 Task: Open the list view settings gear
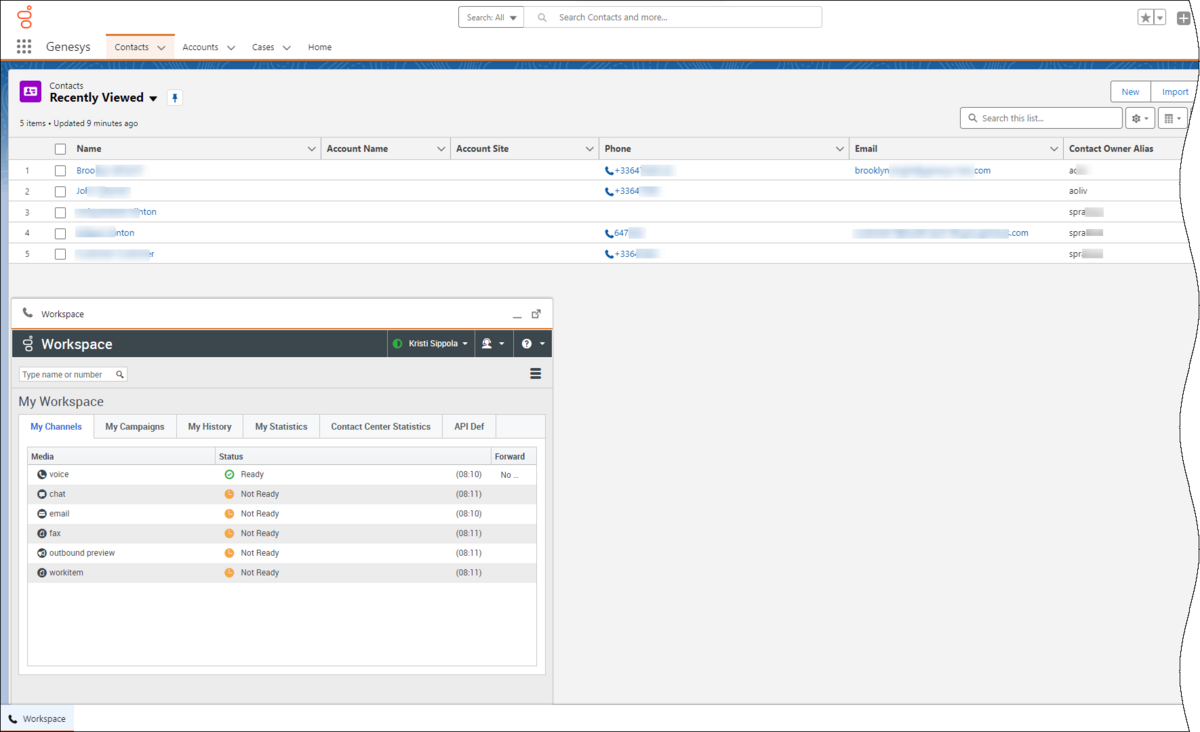(x=1140, y=118)
